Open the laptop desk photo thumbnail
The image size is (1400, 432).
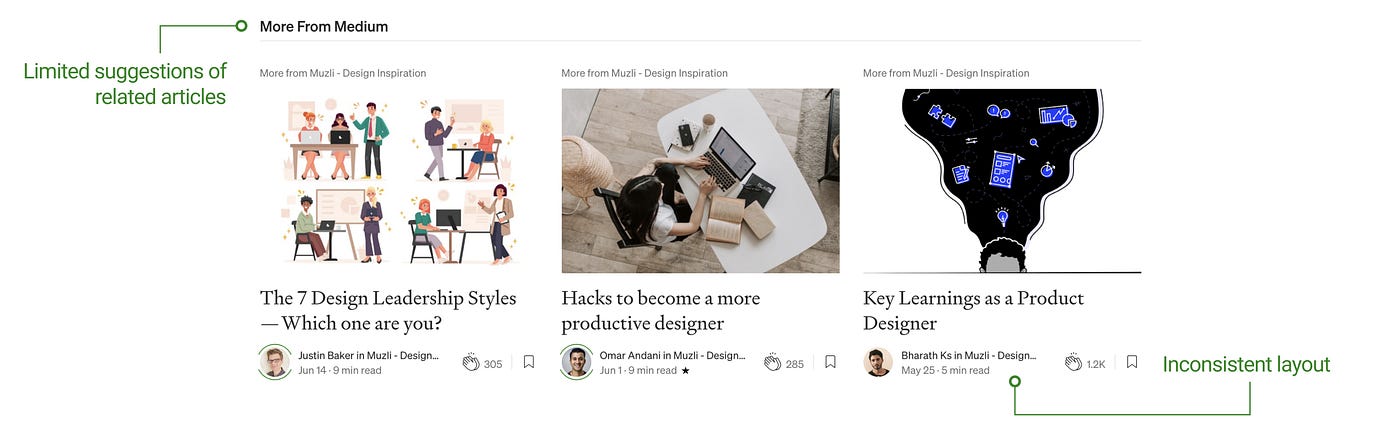coord(700,181)
